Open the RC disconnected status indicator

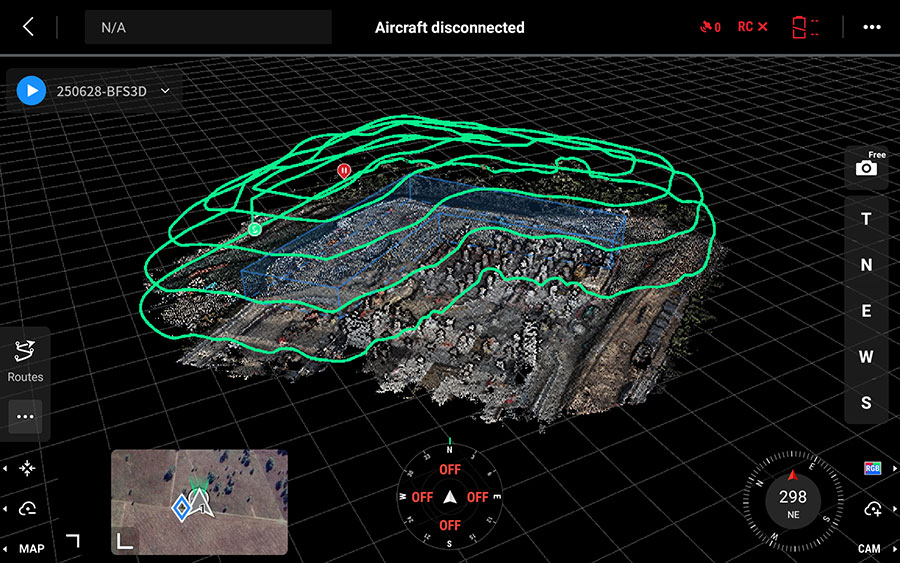[x=752, y=27]
